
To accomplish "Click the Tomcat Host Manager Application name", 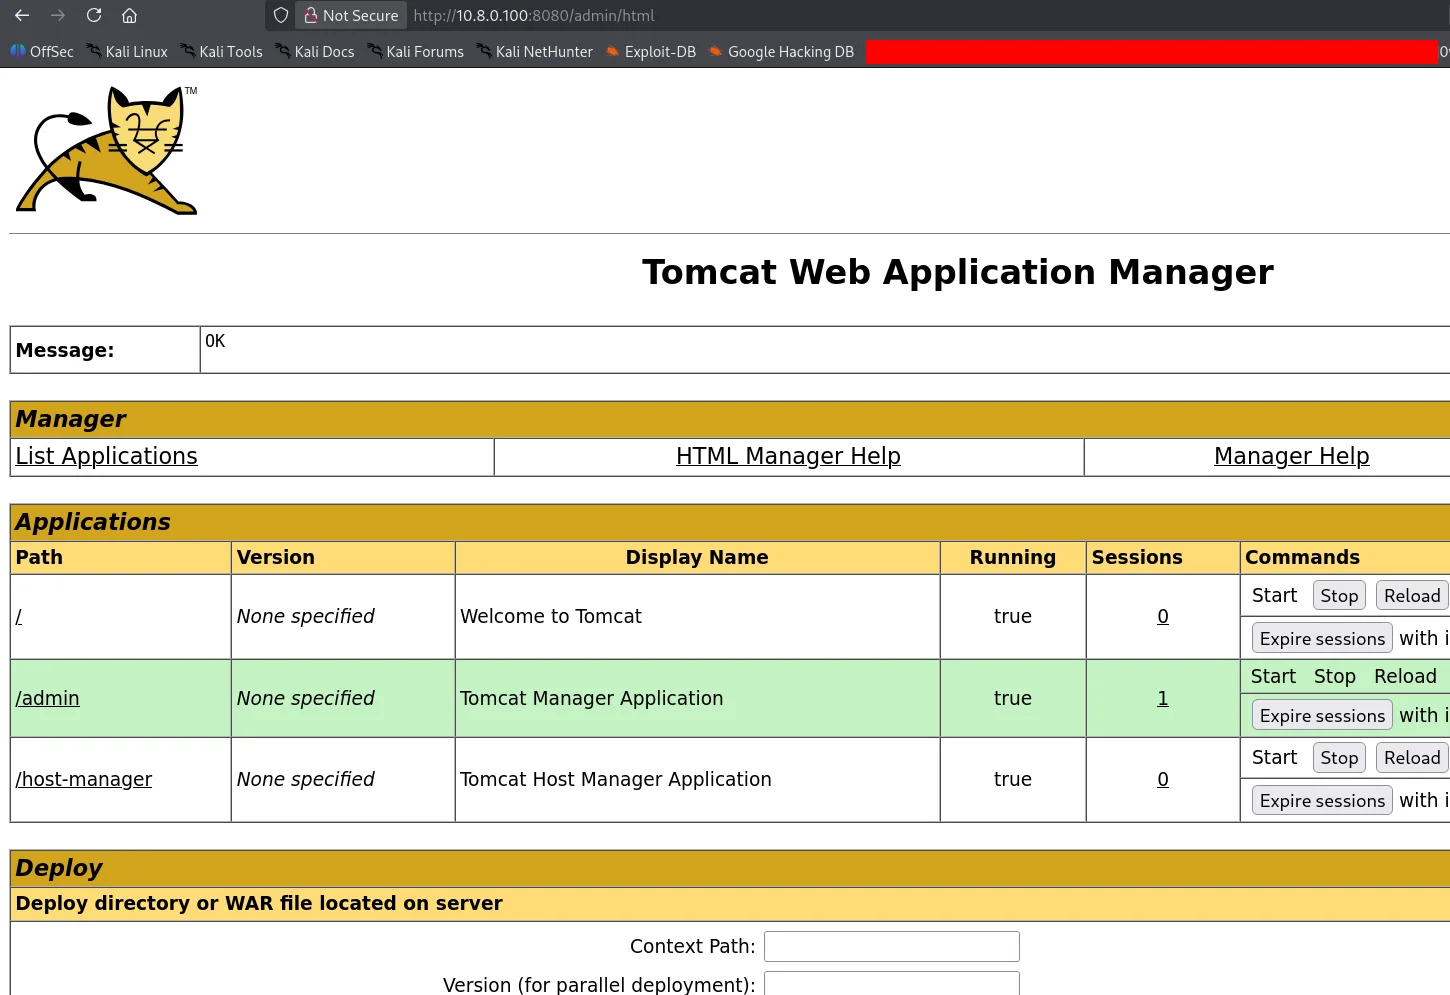I will click(x=616, y=779).
